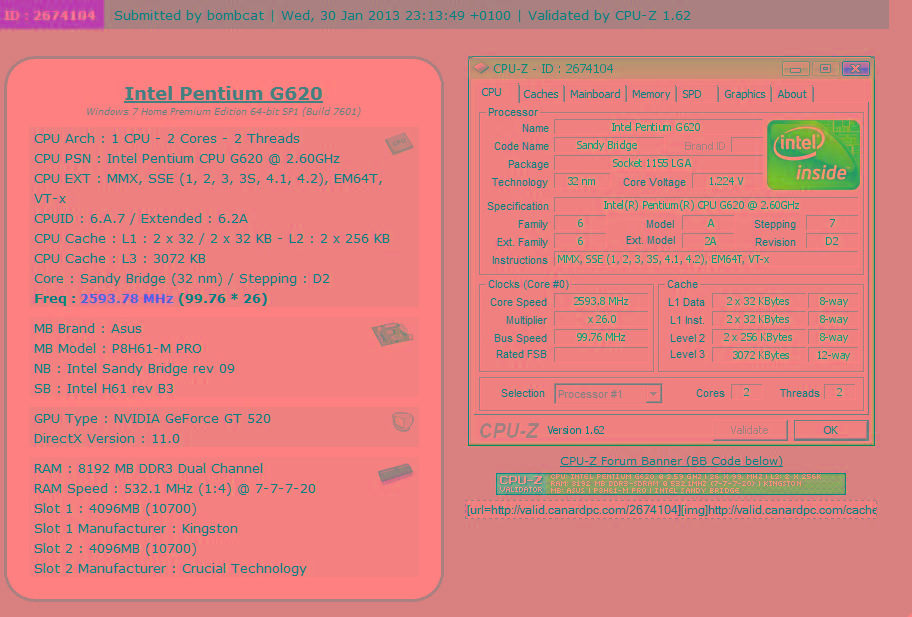Click the Stepping field showing 7
Viewport: 912px width, 617px height.
832,223
